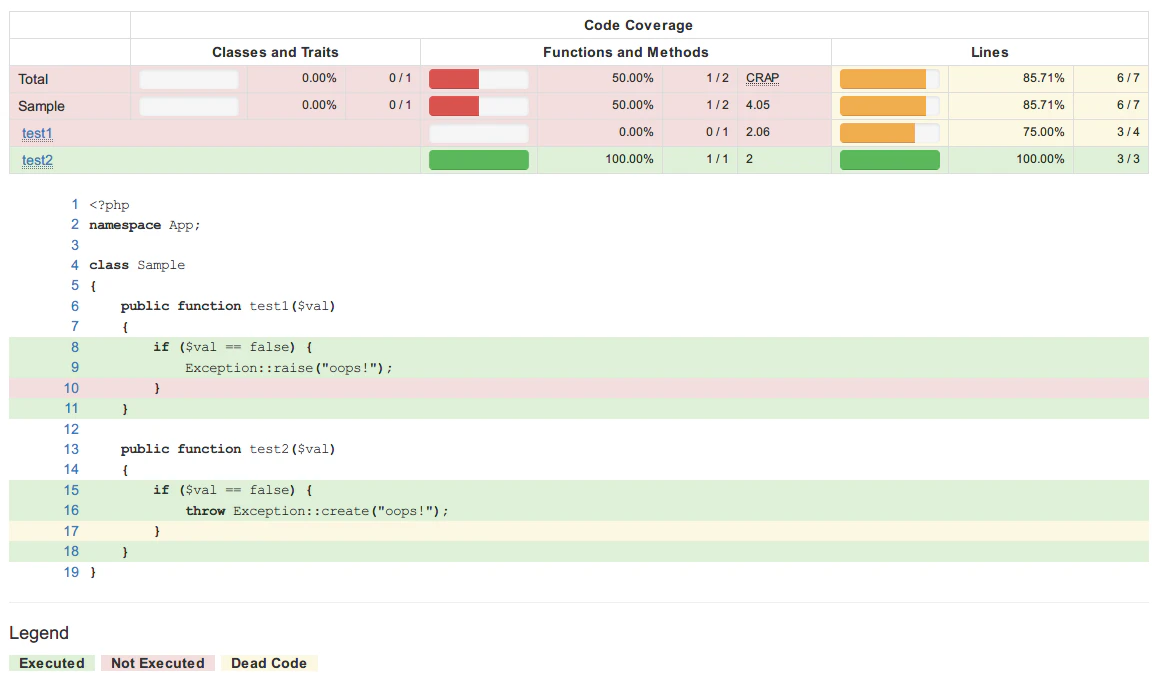Select line number 19 in the code listing
1157x681 pixels.
pyautogui.click(x=71, y=572)
